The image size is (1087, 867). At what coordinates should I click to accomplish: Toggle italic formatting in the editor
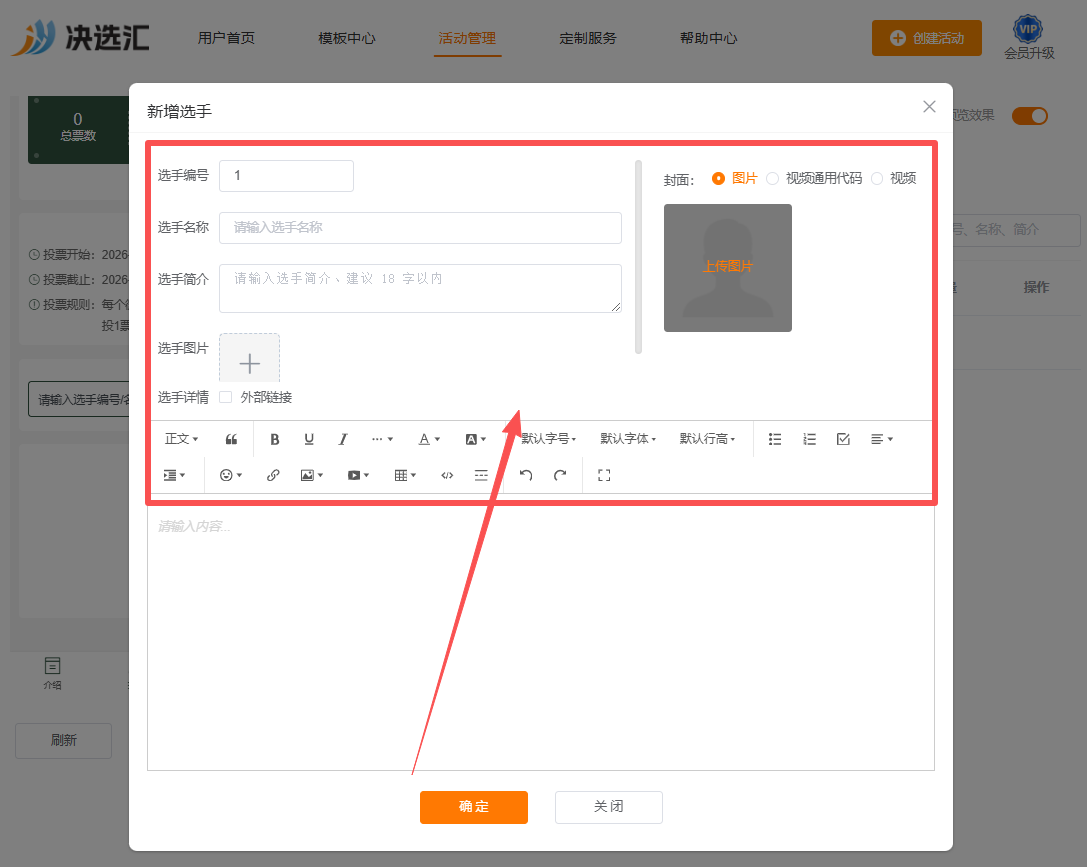coord(342,439)
